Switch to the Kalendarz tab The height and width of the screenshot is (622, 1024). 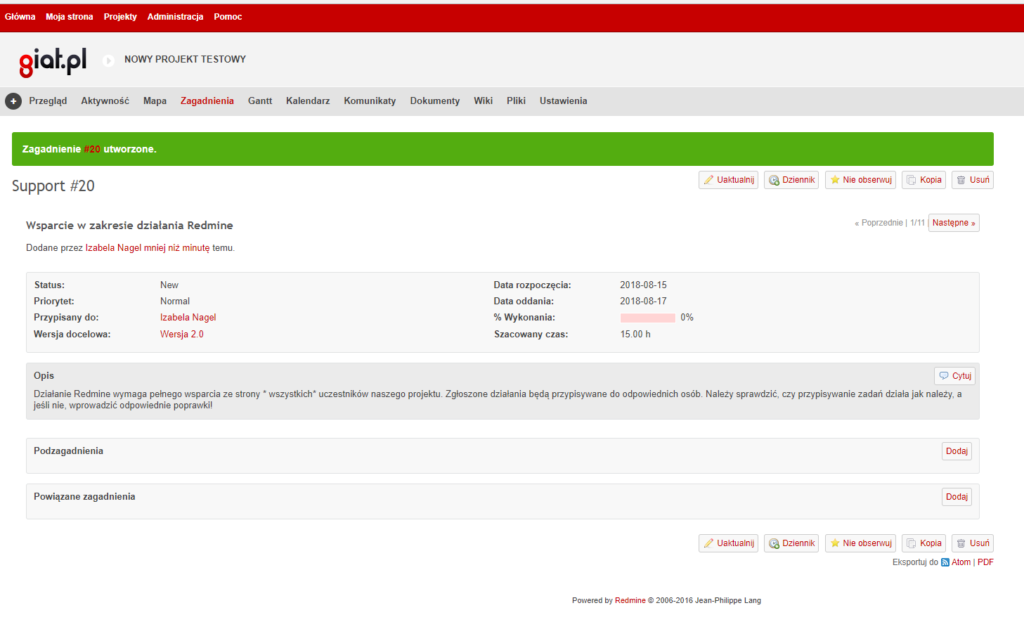coord(308,101)
